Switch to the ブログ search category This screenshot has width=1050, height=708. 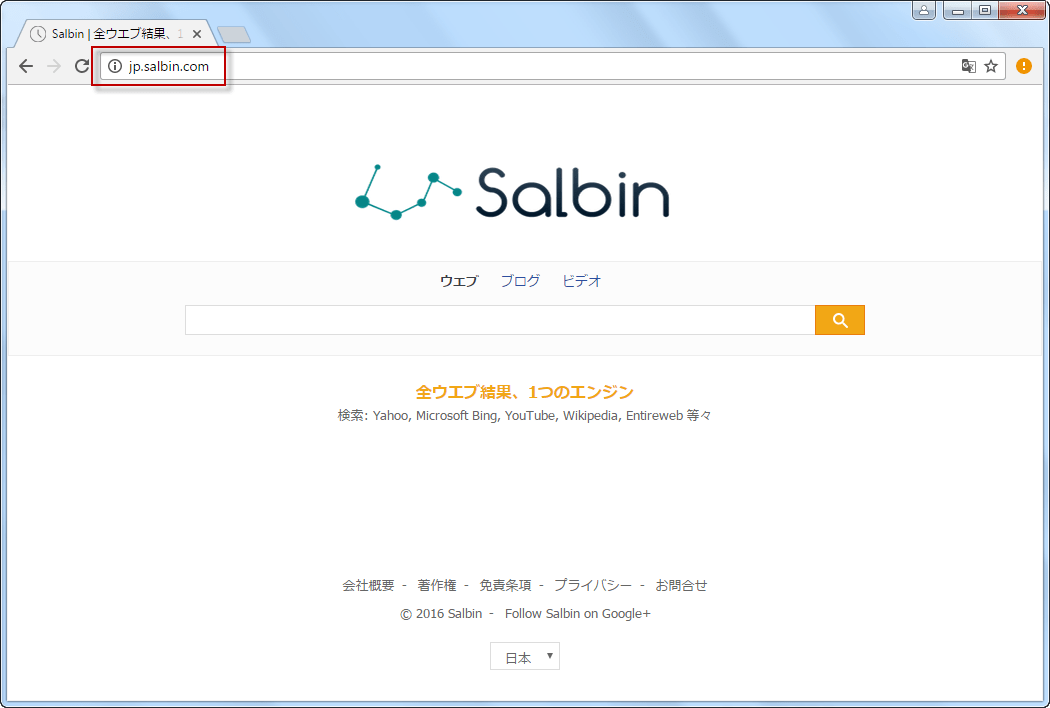tap(520, 281)
